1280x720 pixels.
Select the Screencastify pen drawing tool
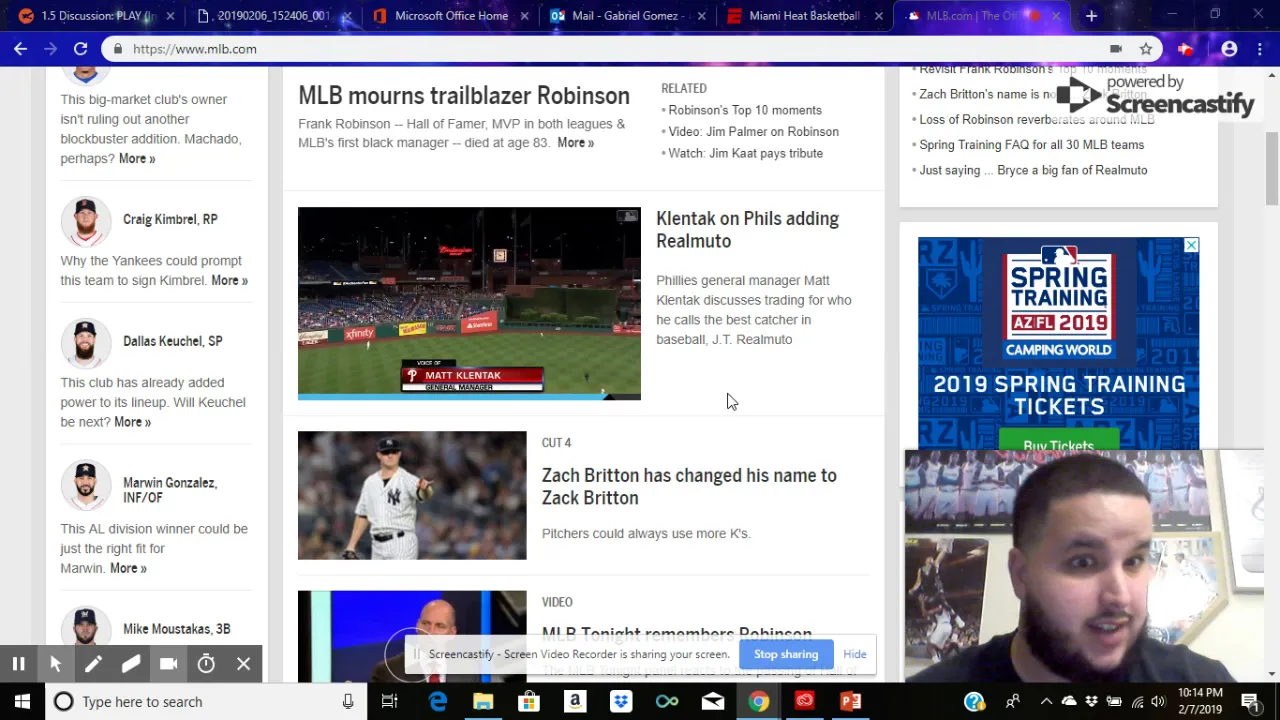[x=93, y=664]
